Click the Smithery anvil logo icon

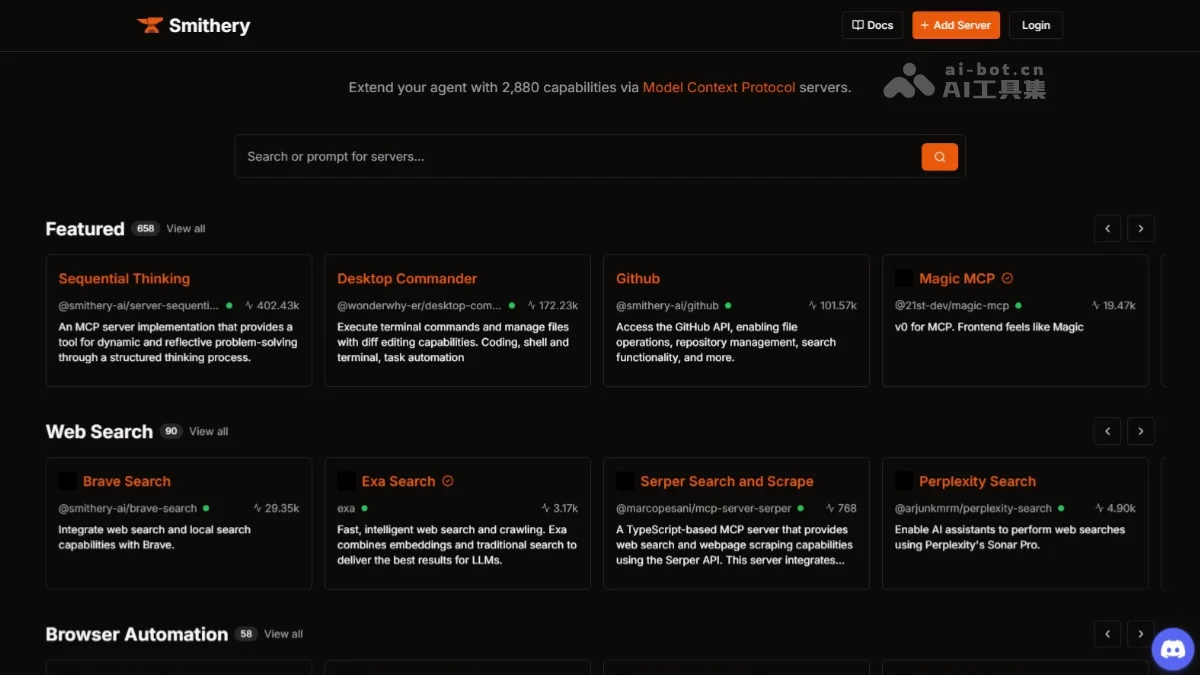coord(150,25)
